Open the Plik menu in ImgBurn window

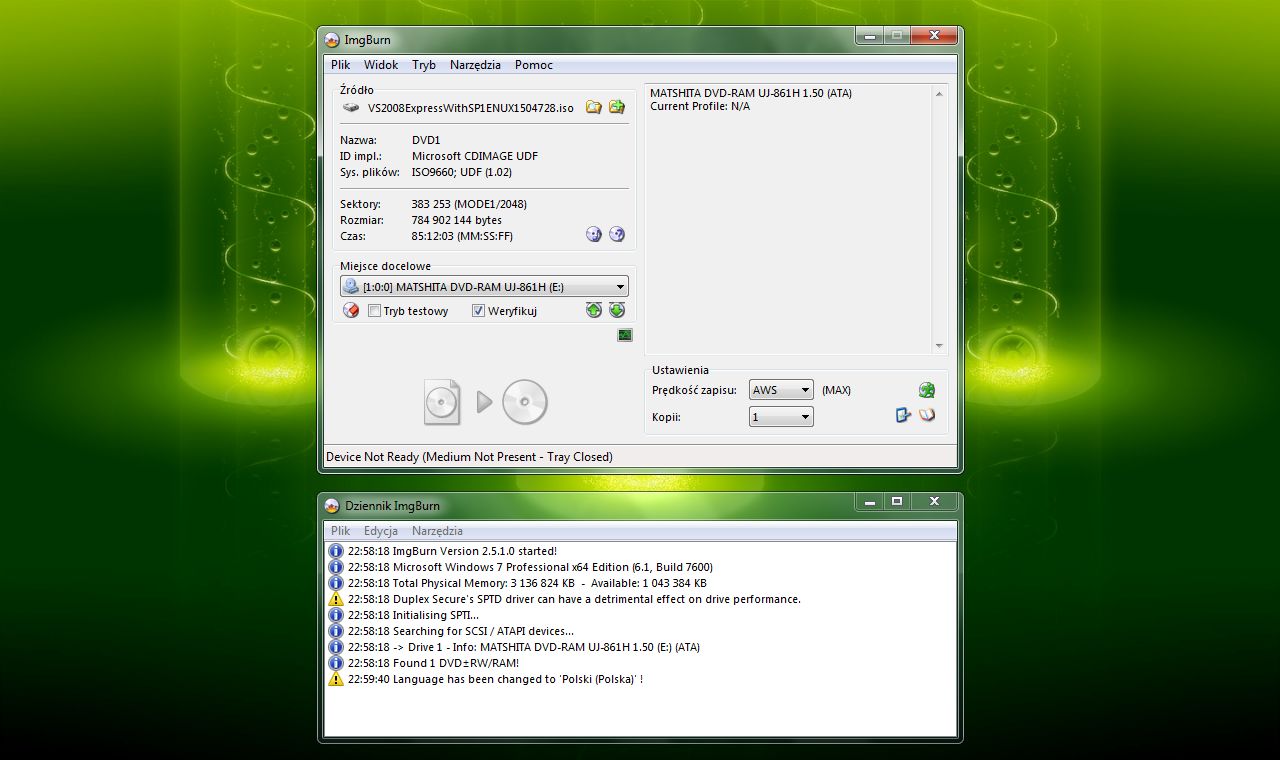point(341,65)
